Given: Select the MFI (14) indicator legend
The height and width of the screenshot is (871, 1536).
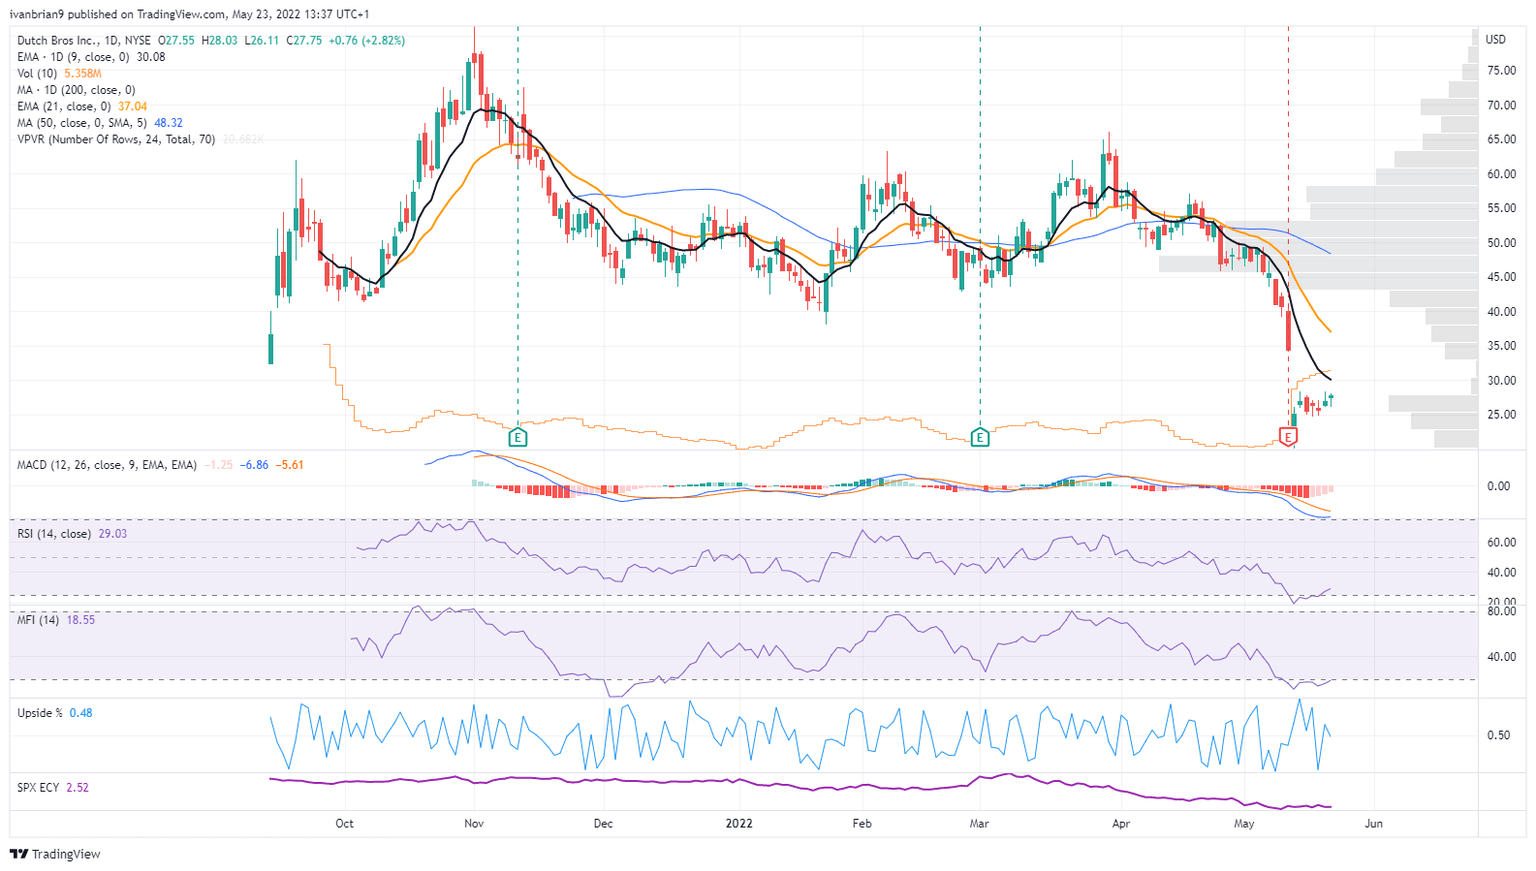Looking at the screenshot, I should 39,620.
